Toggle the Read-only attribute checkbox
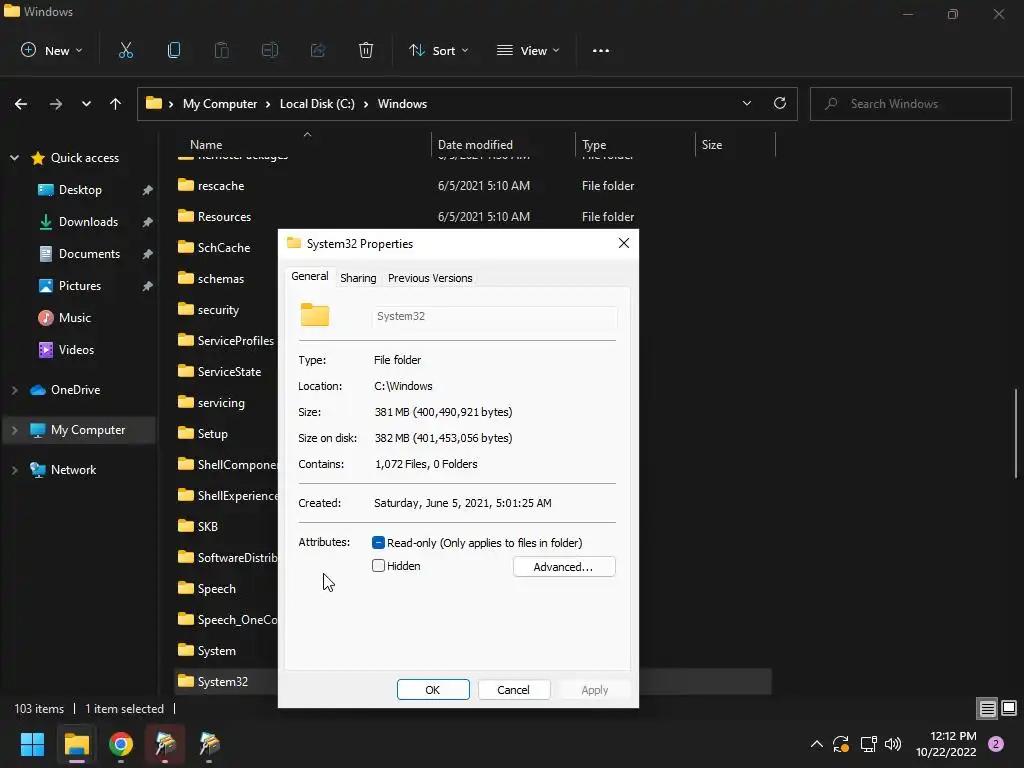The width and height of the screenshot is (1024, 768). click(378, 543)
